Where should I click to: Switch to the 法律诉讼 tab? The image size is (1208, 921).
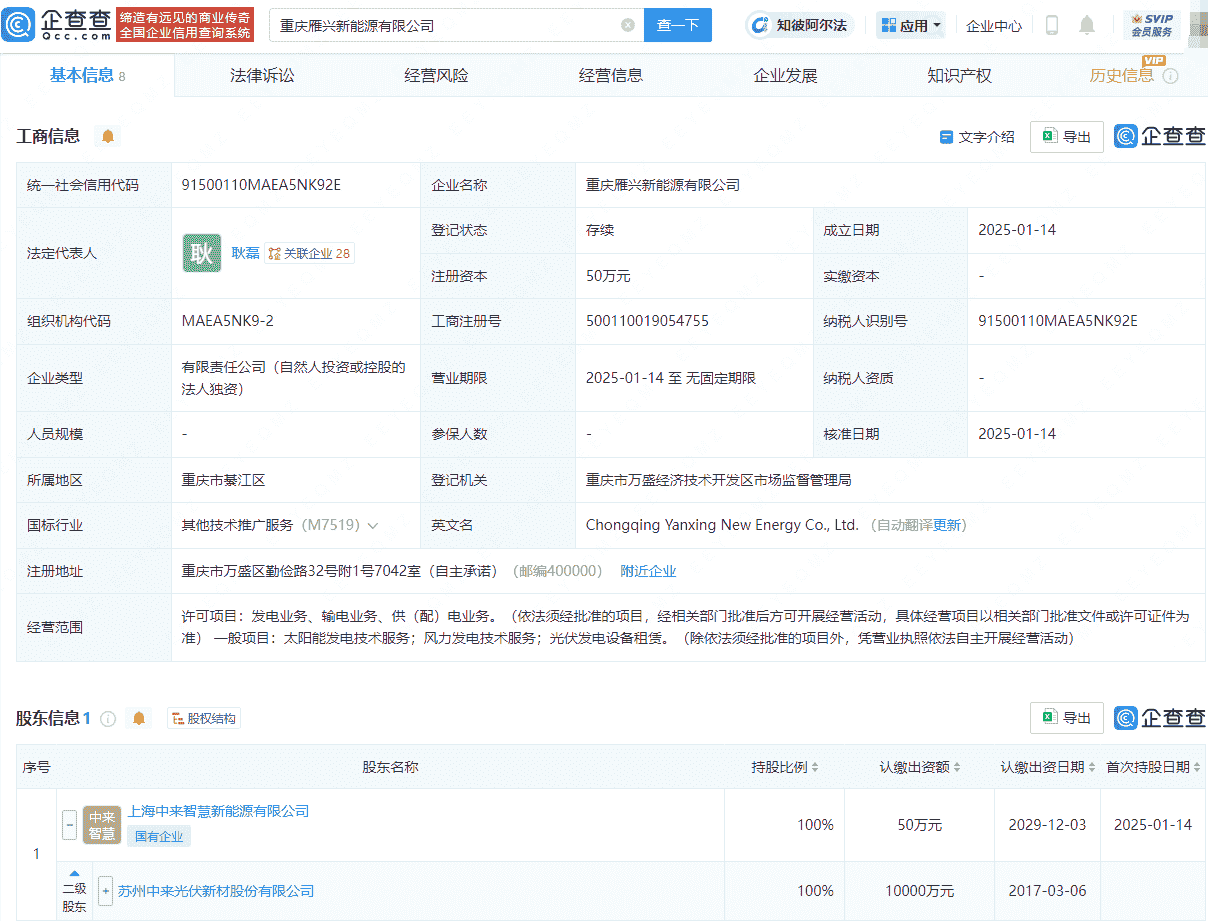click(x=261, y=74)
